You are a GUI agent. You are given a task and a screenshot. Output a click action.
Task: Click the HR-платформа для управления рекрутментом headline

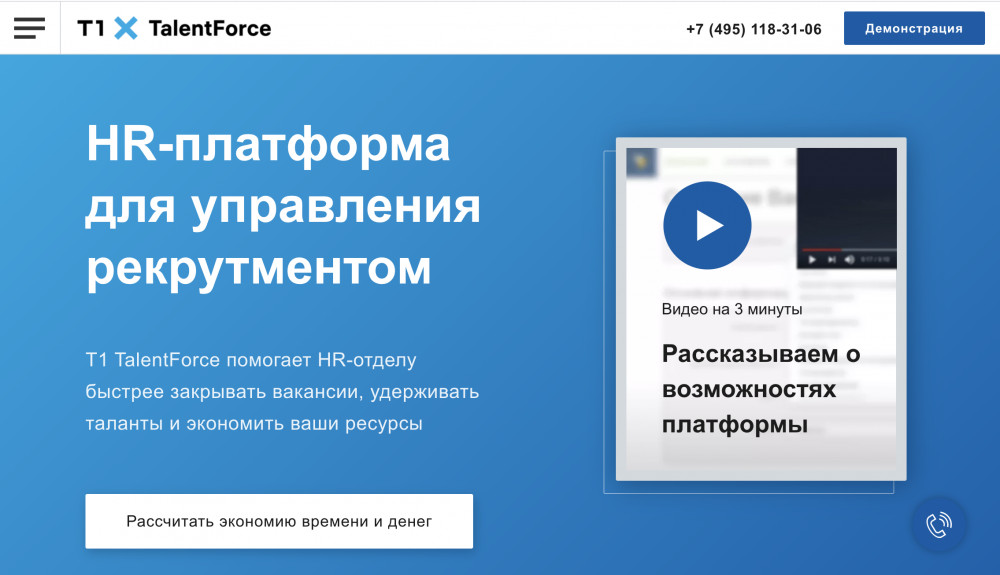[x=283, y=206]
